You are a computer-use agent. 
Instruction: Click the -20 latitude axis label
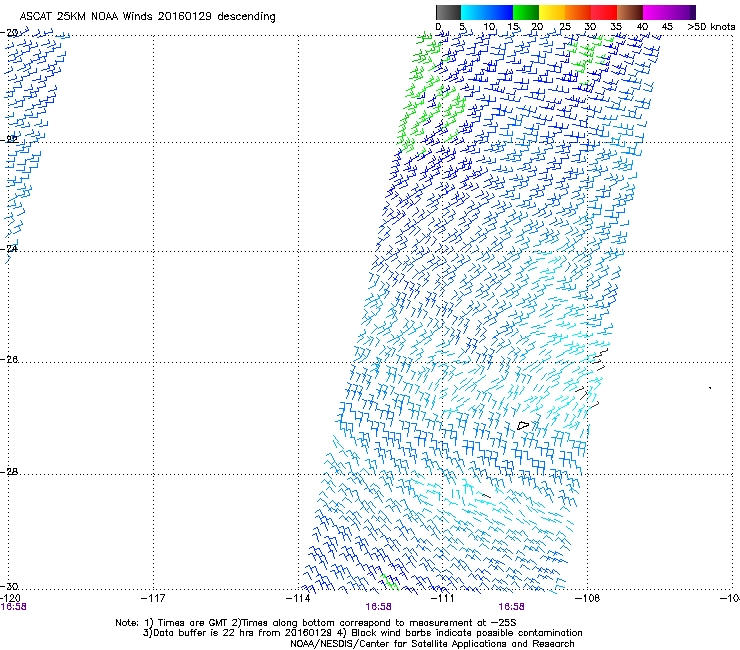point(9,32)
